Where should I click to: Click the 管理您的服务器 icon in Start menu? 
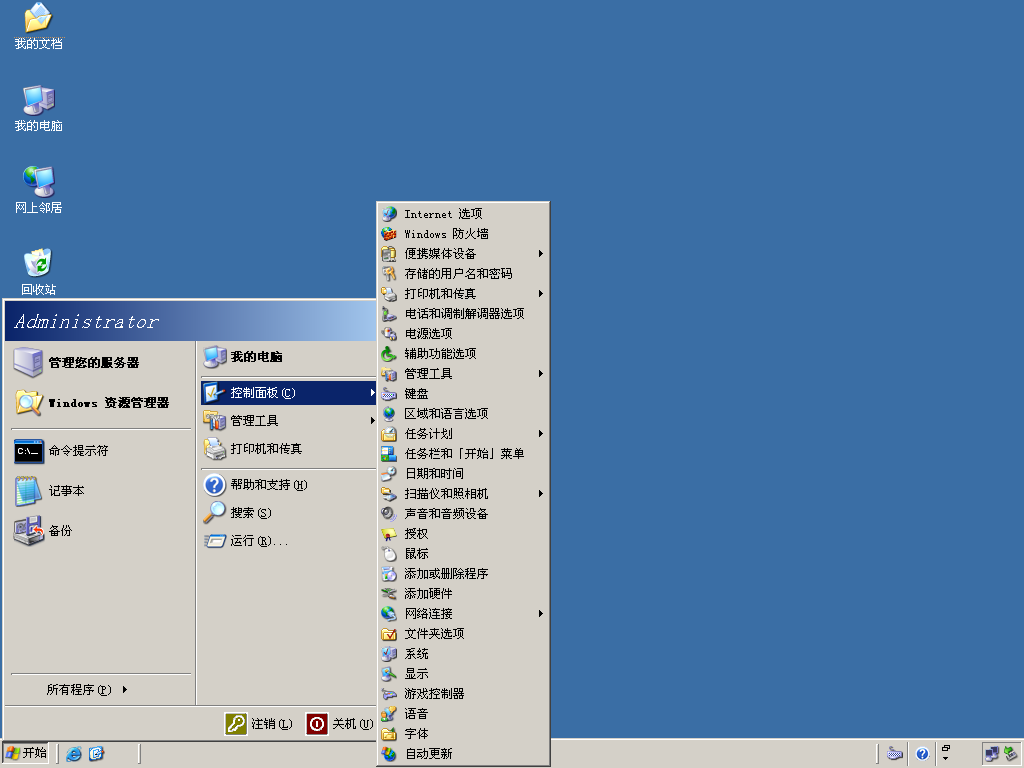(x=29, y=362)
